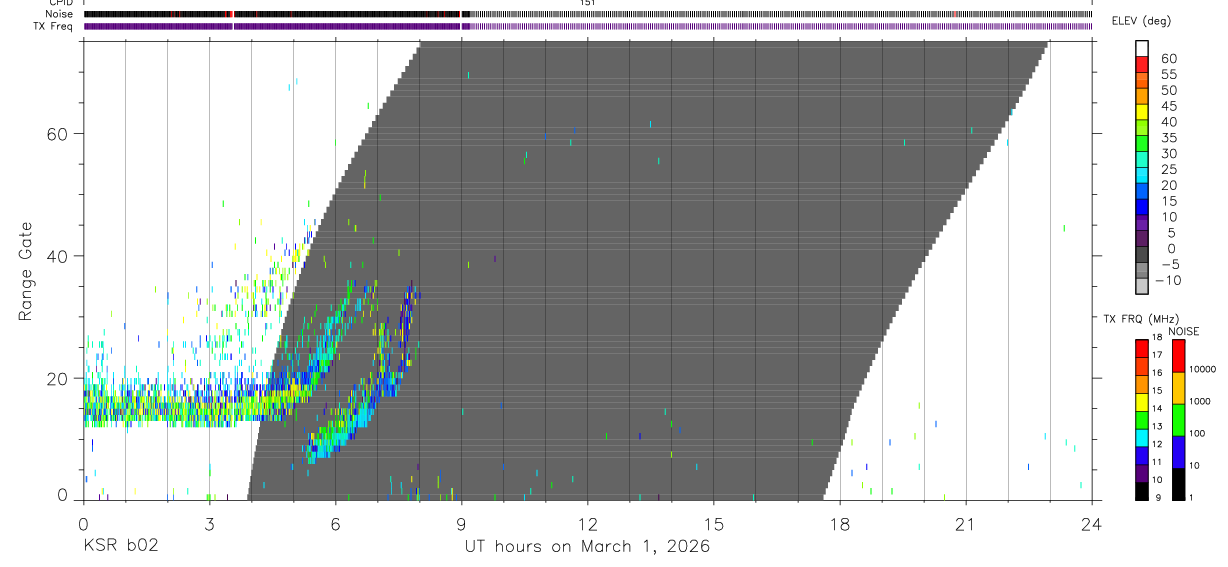Click the red 17–18 segment of TX FRQ colorbar
The height and width of the screenshot is (567, 1228).
[1142, 348]
